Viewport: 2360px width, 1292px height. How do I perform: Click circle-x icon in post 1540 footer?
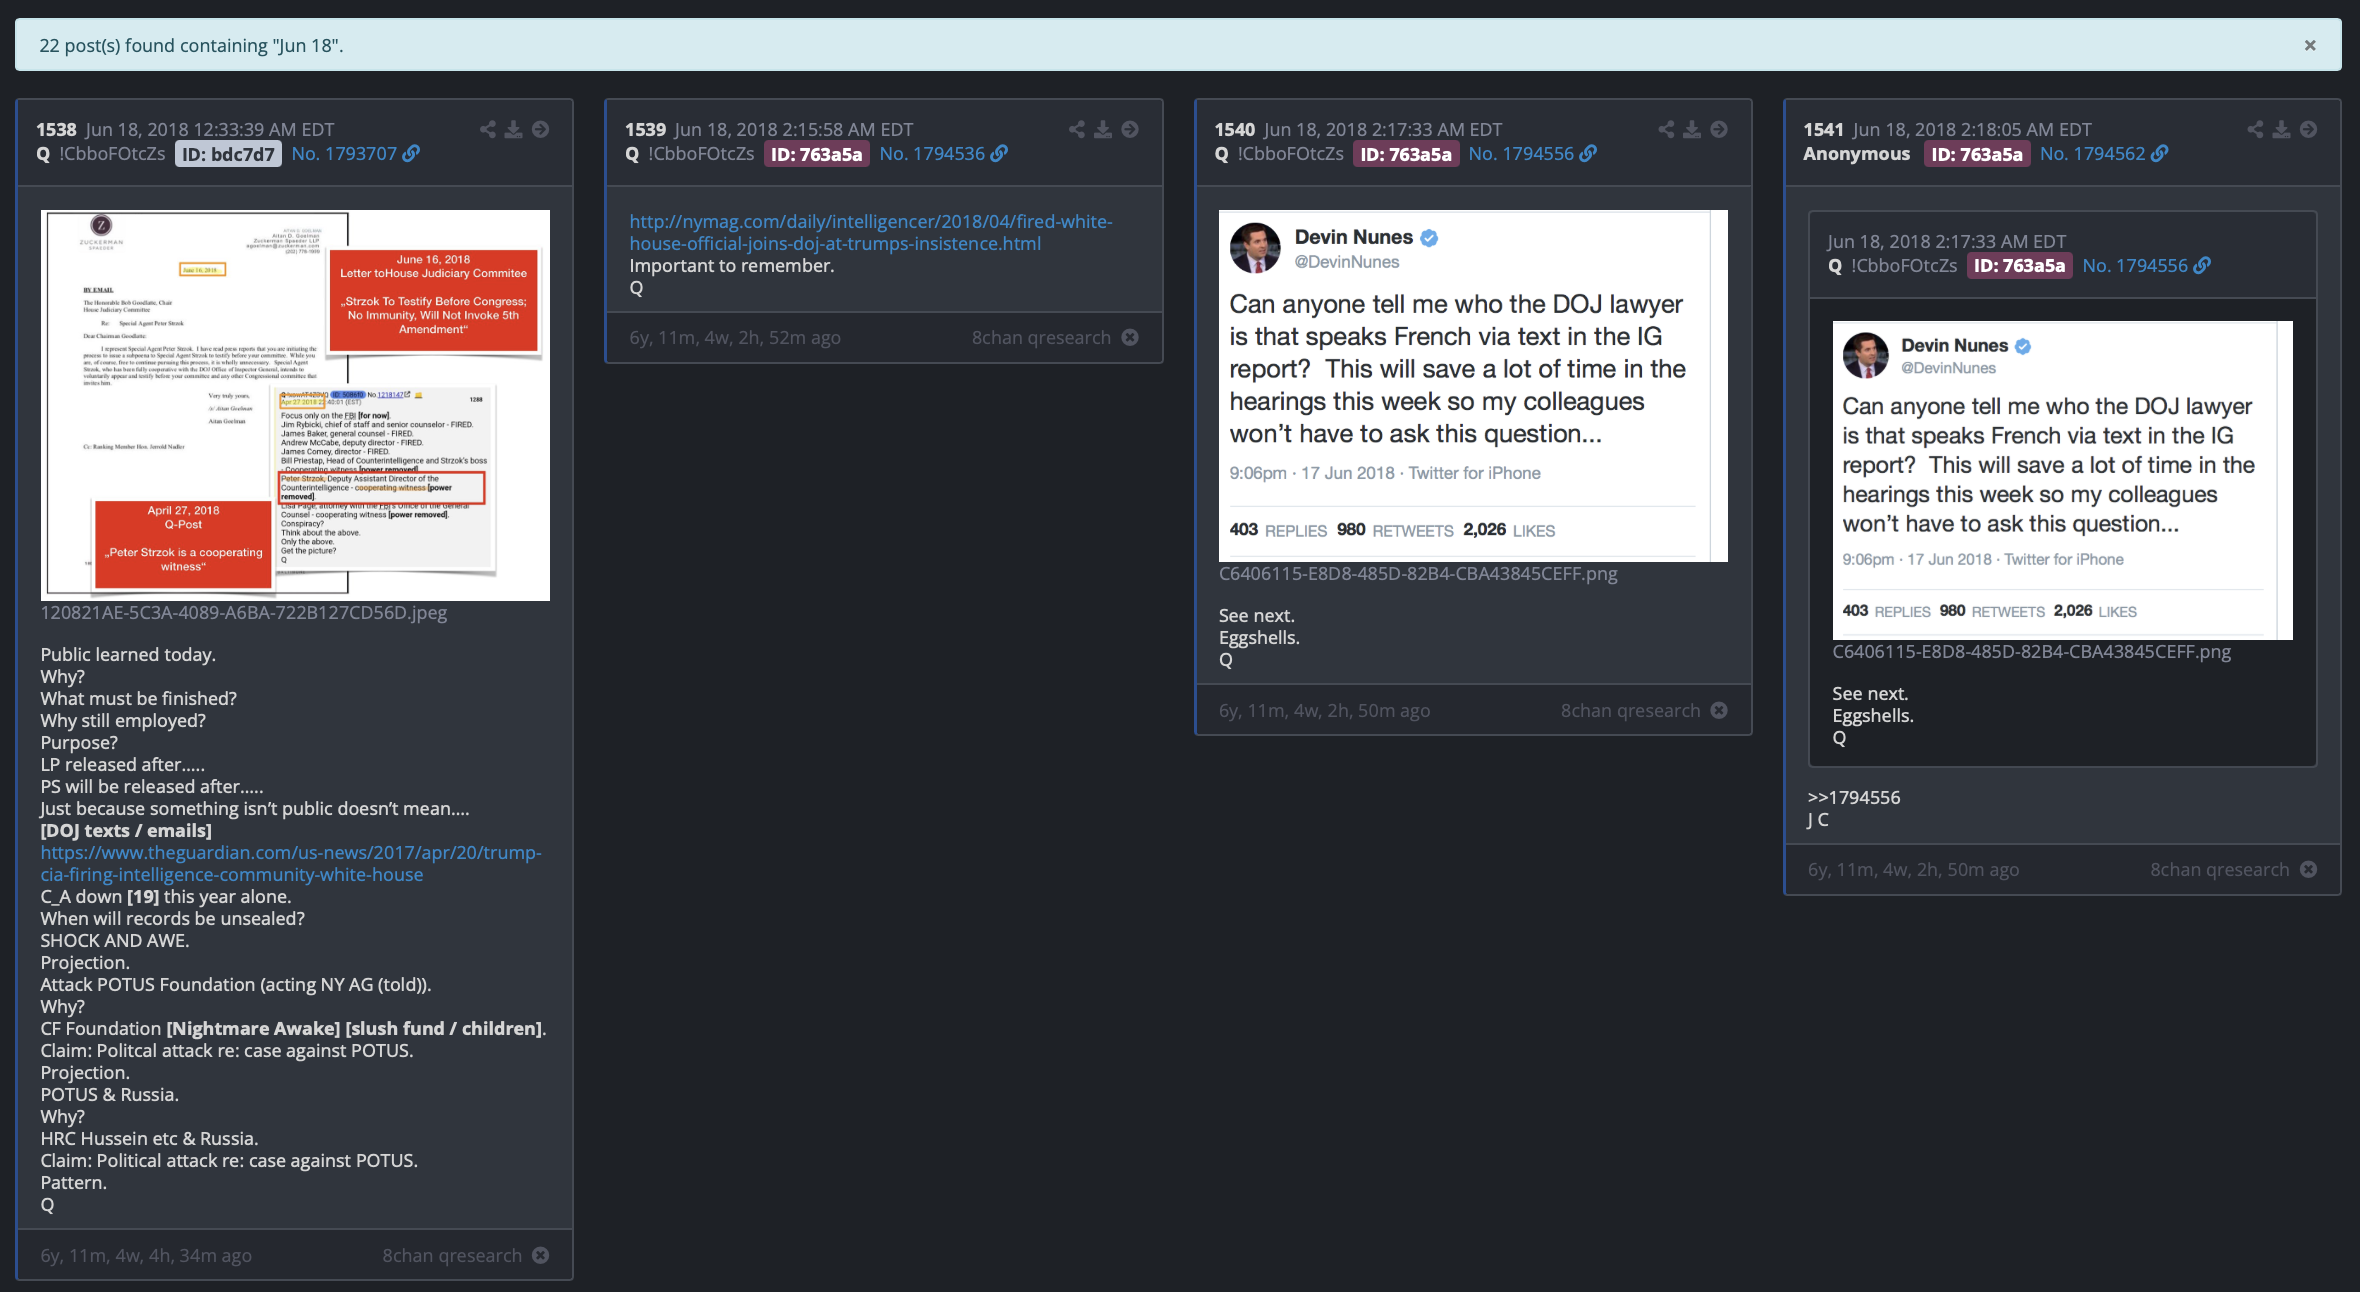1719,710
